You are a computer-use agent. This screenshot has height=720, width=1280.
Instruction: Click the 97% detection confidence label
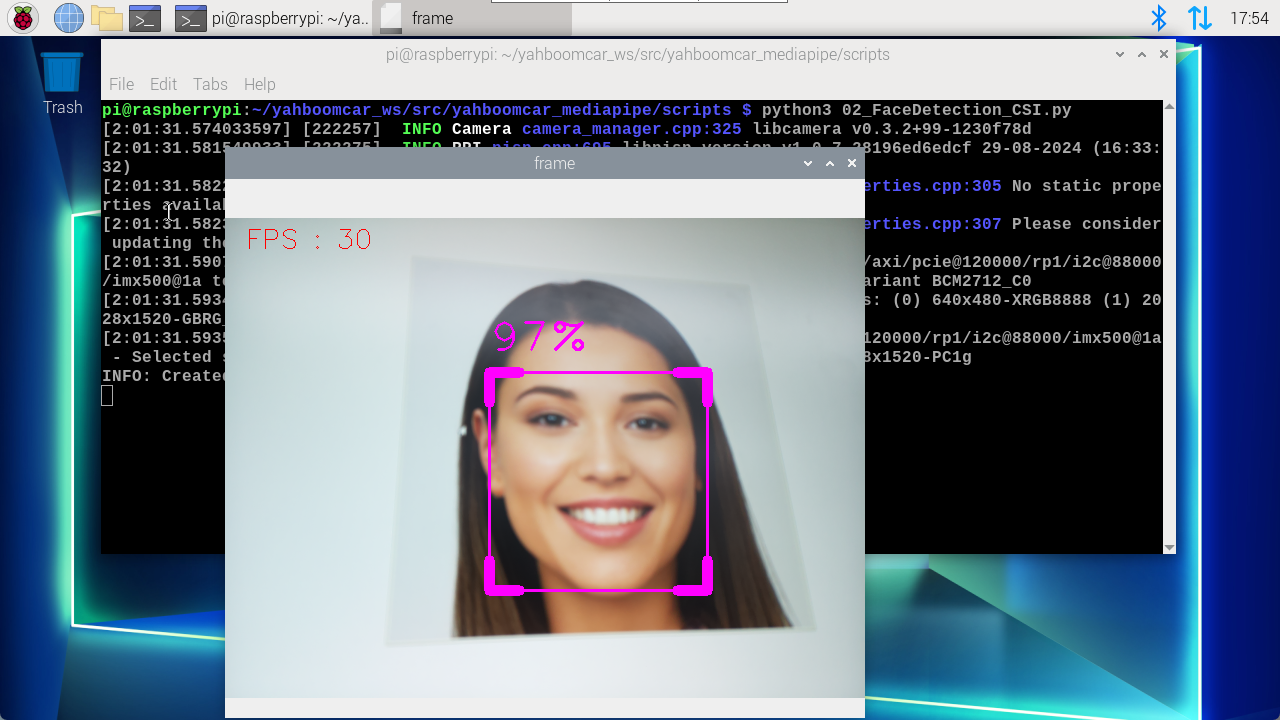point(540,337)
